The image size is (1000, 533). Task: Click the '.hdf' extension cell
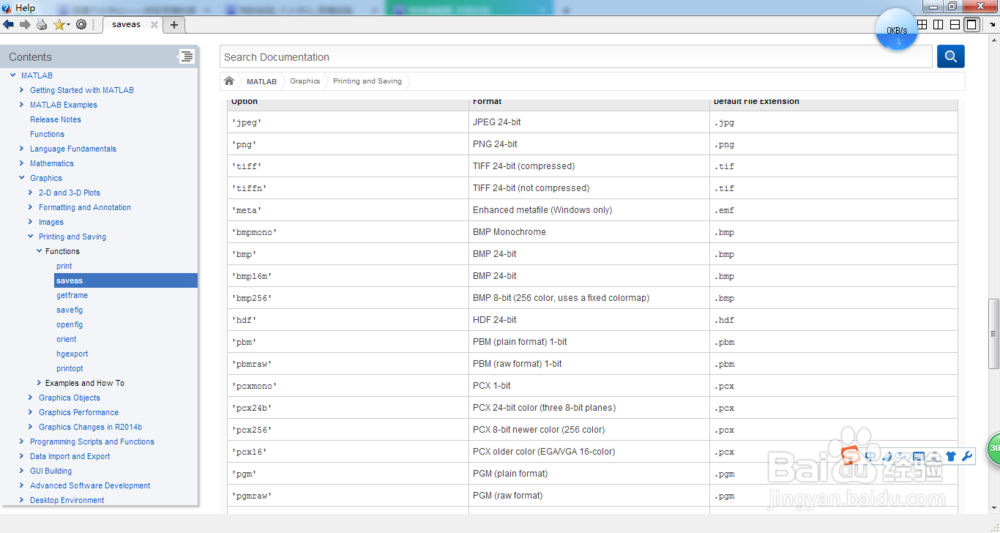(834, 319)
